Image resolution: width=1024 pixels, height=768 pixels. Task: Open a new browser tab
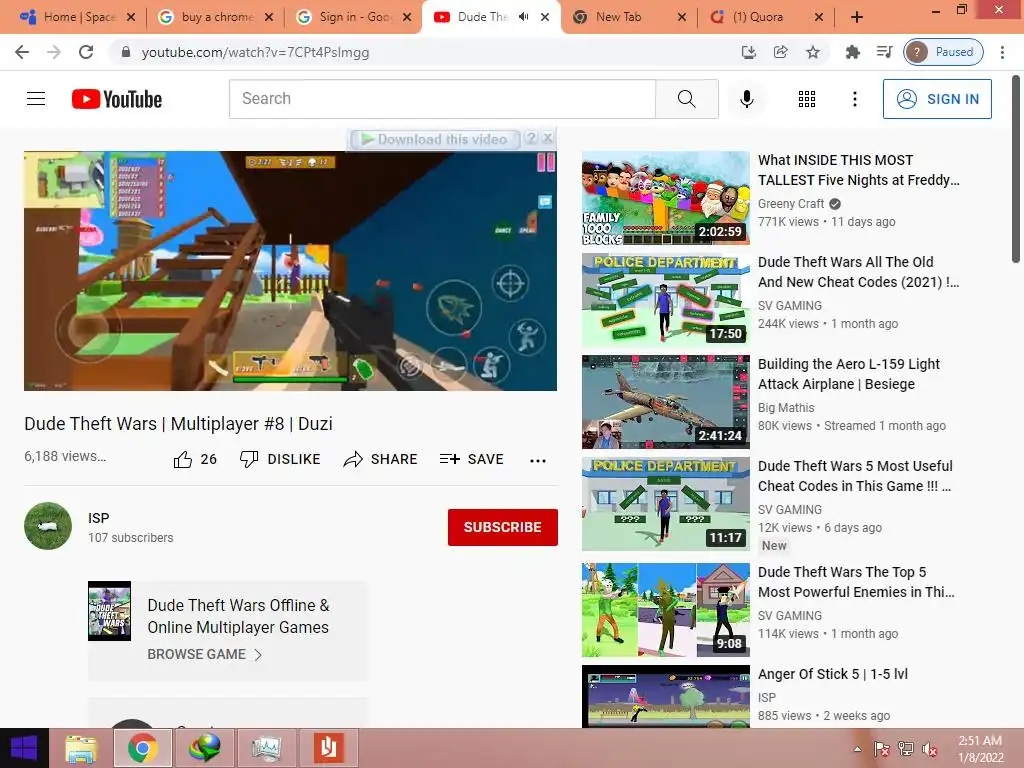pyautogui.click(x=857, y=18)
